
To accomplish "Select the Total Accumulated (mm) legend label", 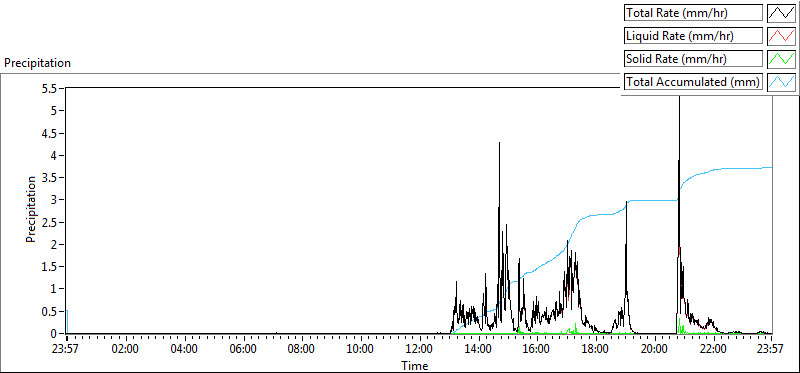I will coord(693,82).
